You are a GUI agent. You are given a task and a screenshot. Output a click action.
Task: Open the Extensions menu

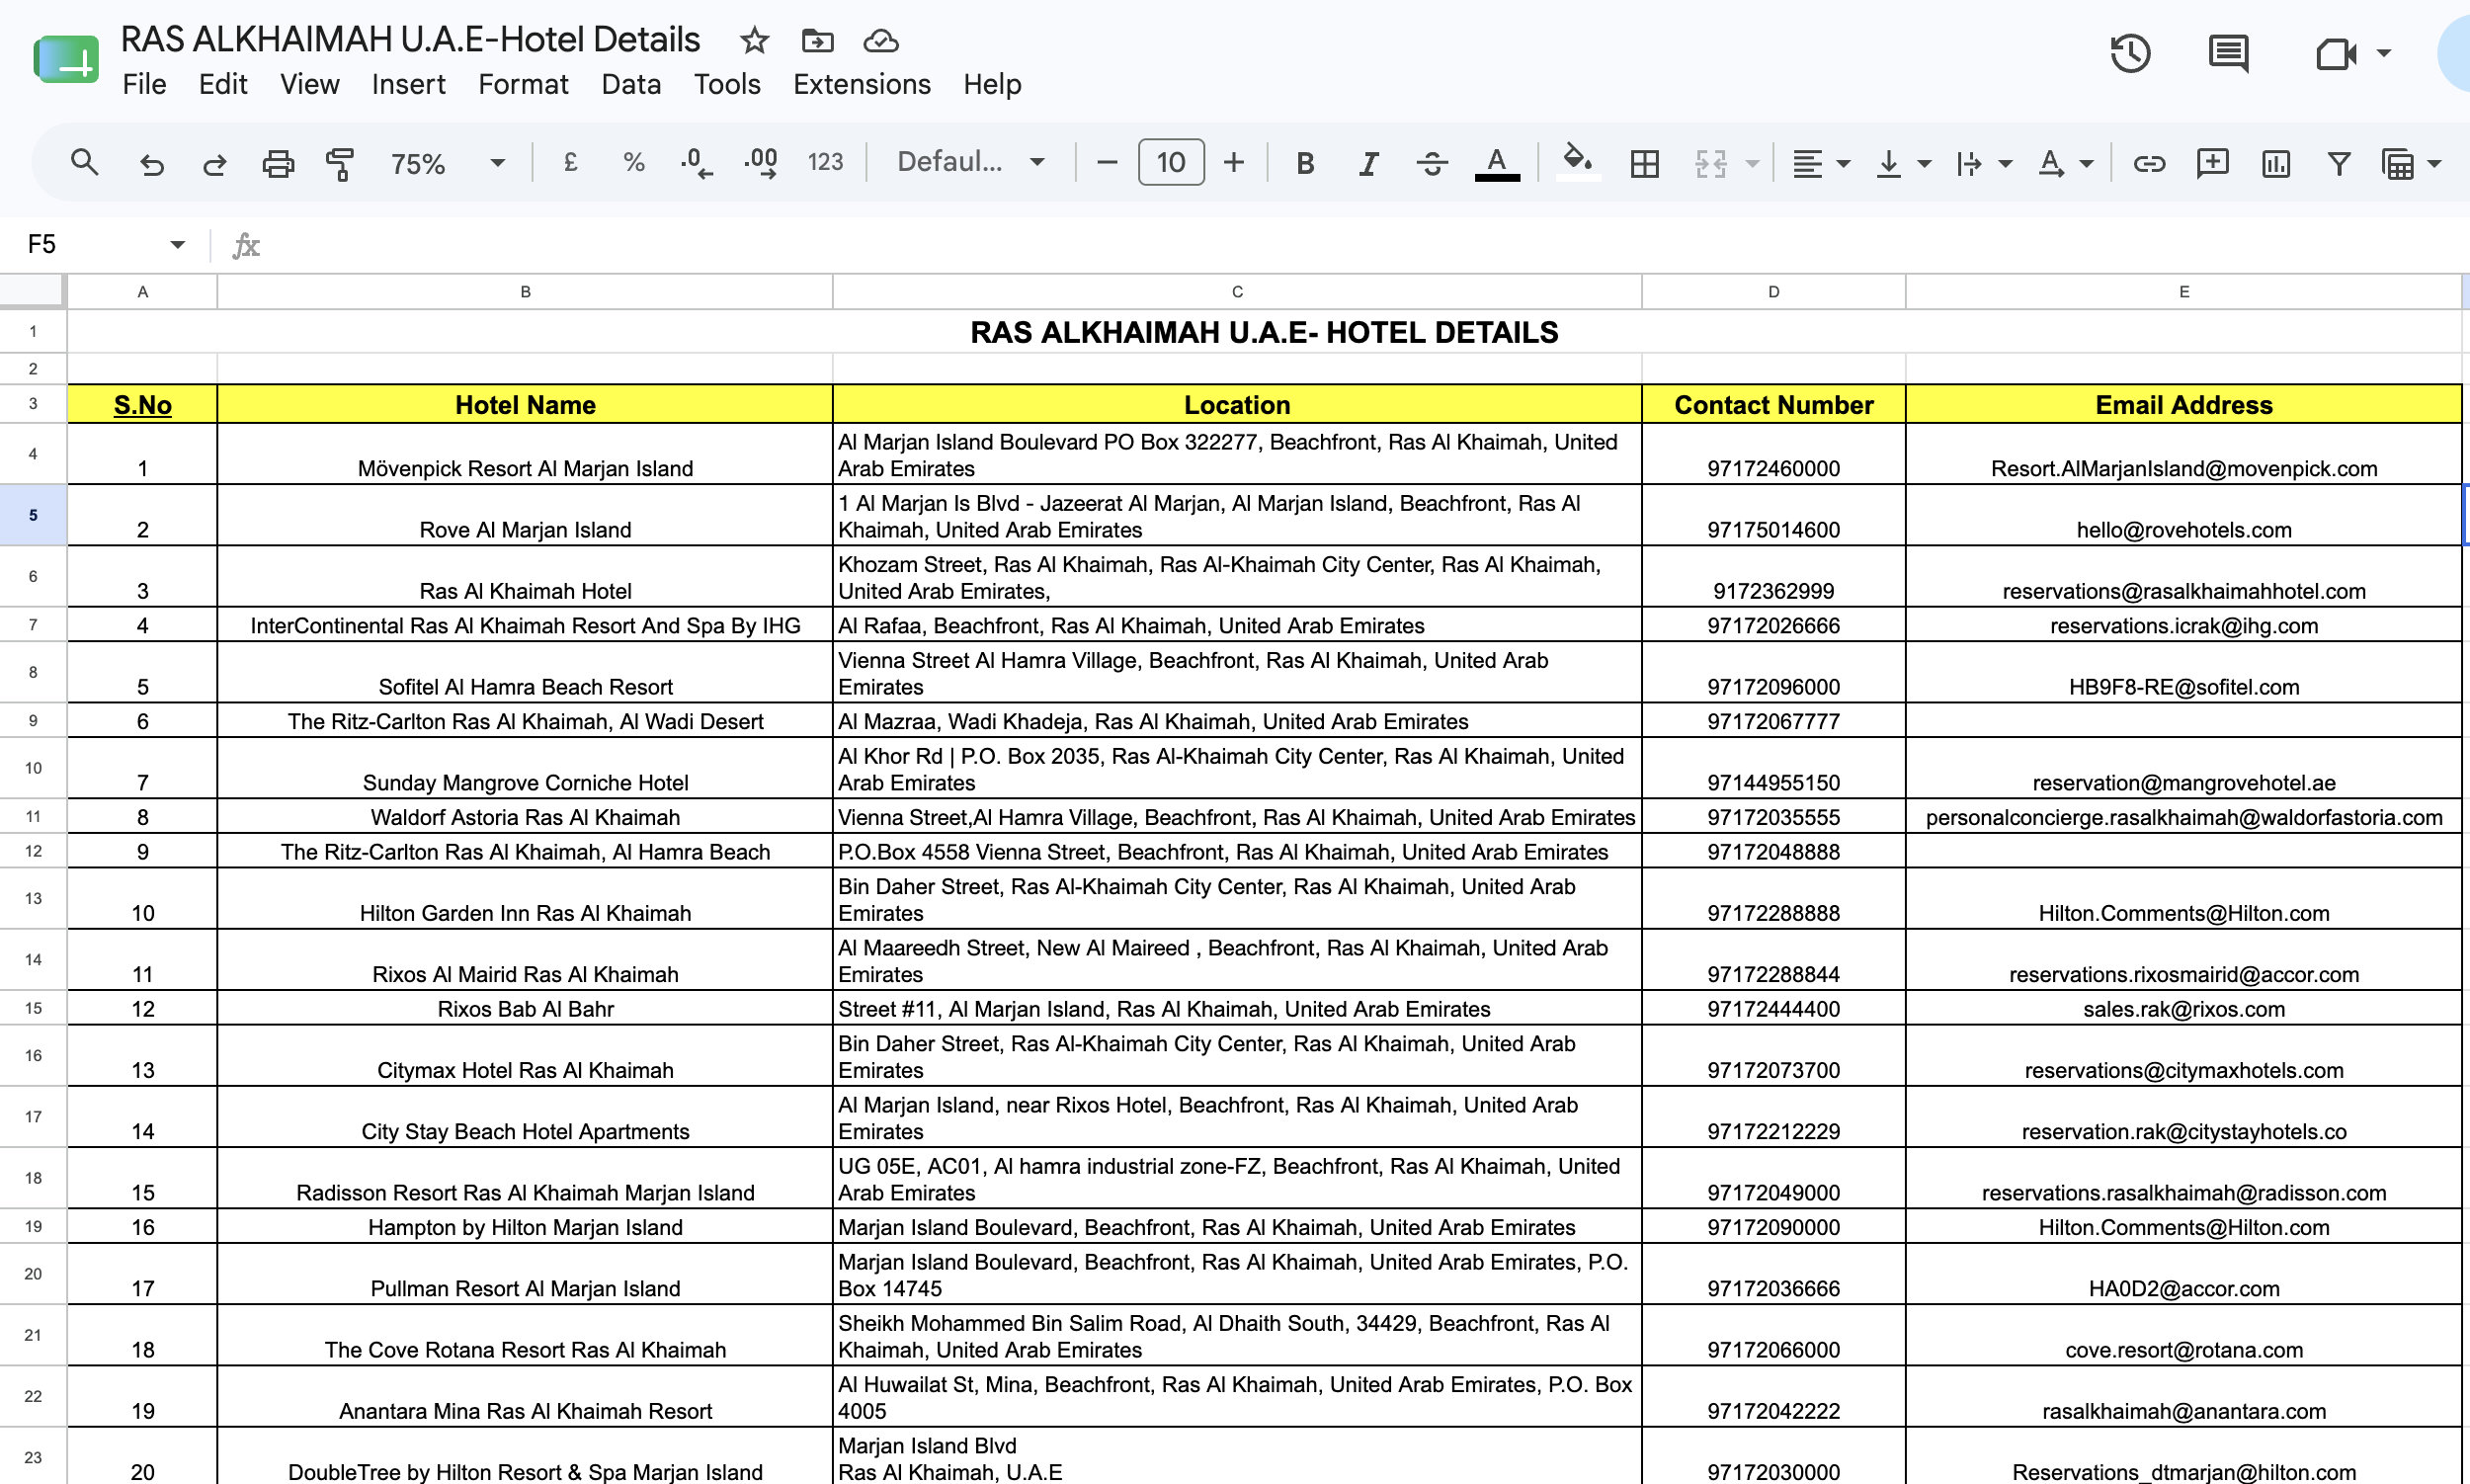tap(861, 84)
